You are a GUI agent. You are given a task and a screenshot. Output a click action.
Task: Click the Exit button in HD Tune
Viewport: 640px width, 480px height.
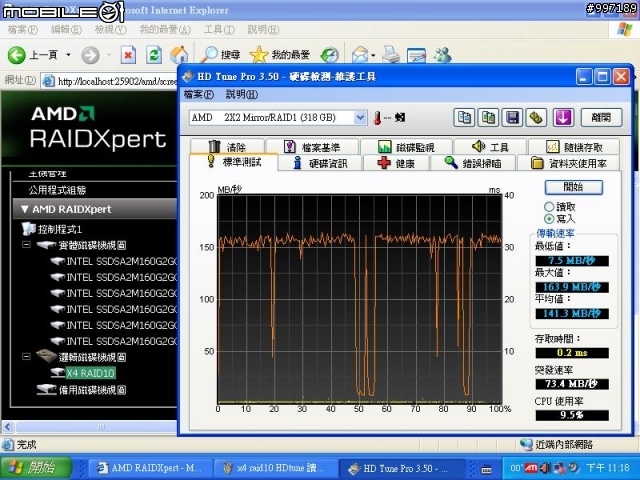click(x=601, y=118)
